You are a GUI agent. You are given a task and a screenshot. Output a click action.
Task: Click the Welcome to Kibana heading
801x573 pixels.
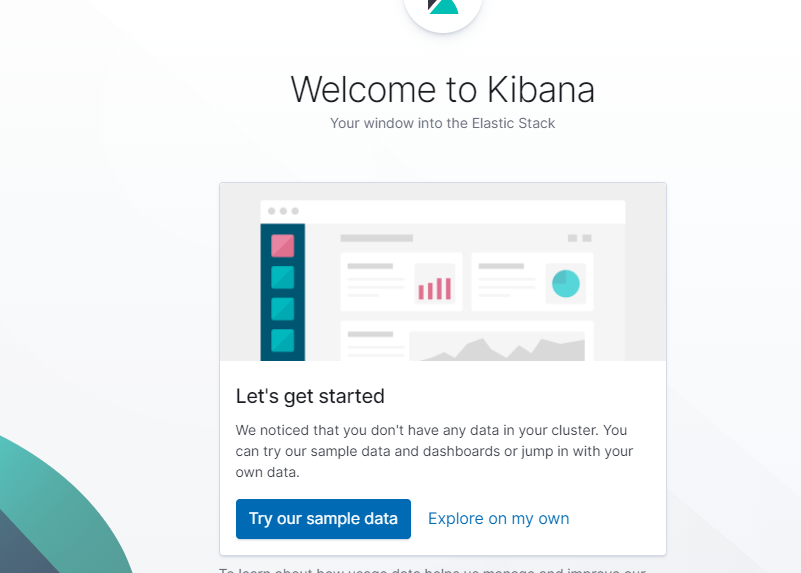pyautogui.click(x=442, y=90)
